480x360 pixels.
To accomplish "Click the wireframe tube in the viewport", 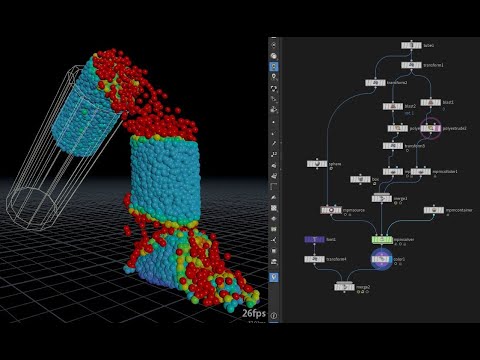I will [x=63, y=147].
